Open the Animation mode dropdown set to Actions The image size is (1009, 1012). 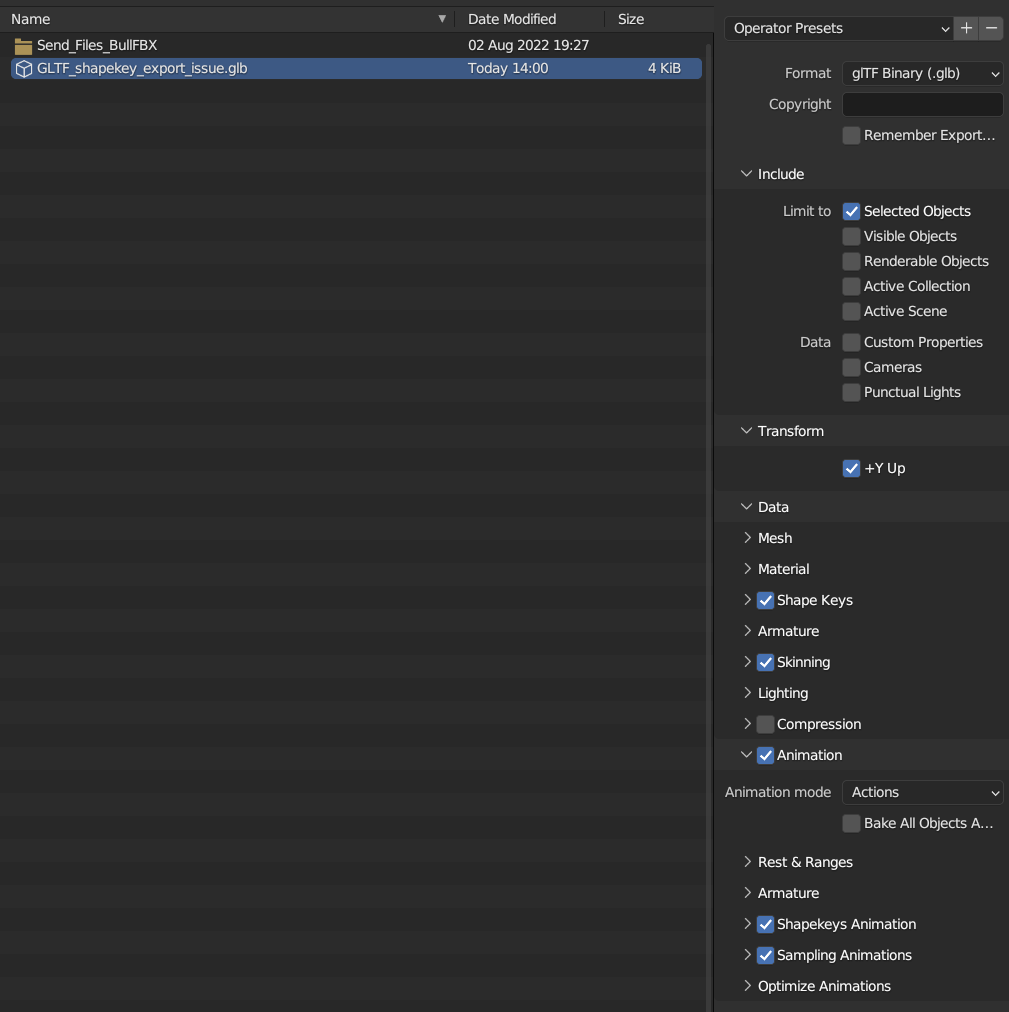[921, 792]
